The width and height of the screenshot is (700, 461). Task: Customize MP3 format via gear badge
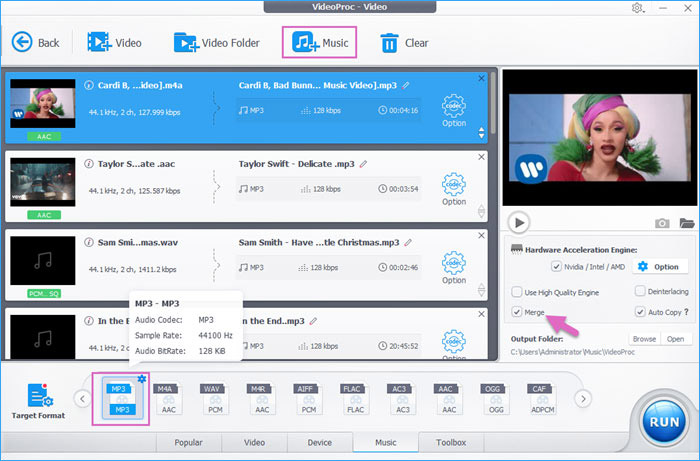pyautogui.click(x=142, y=379)
